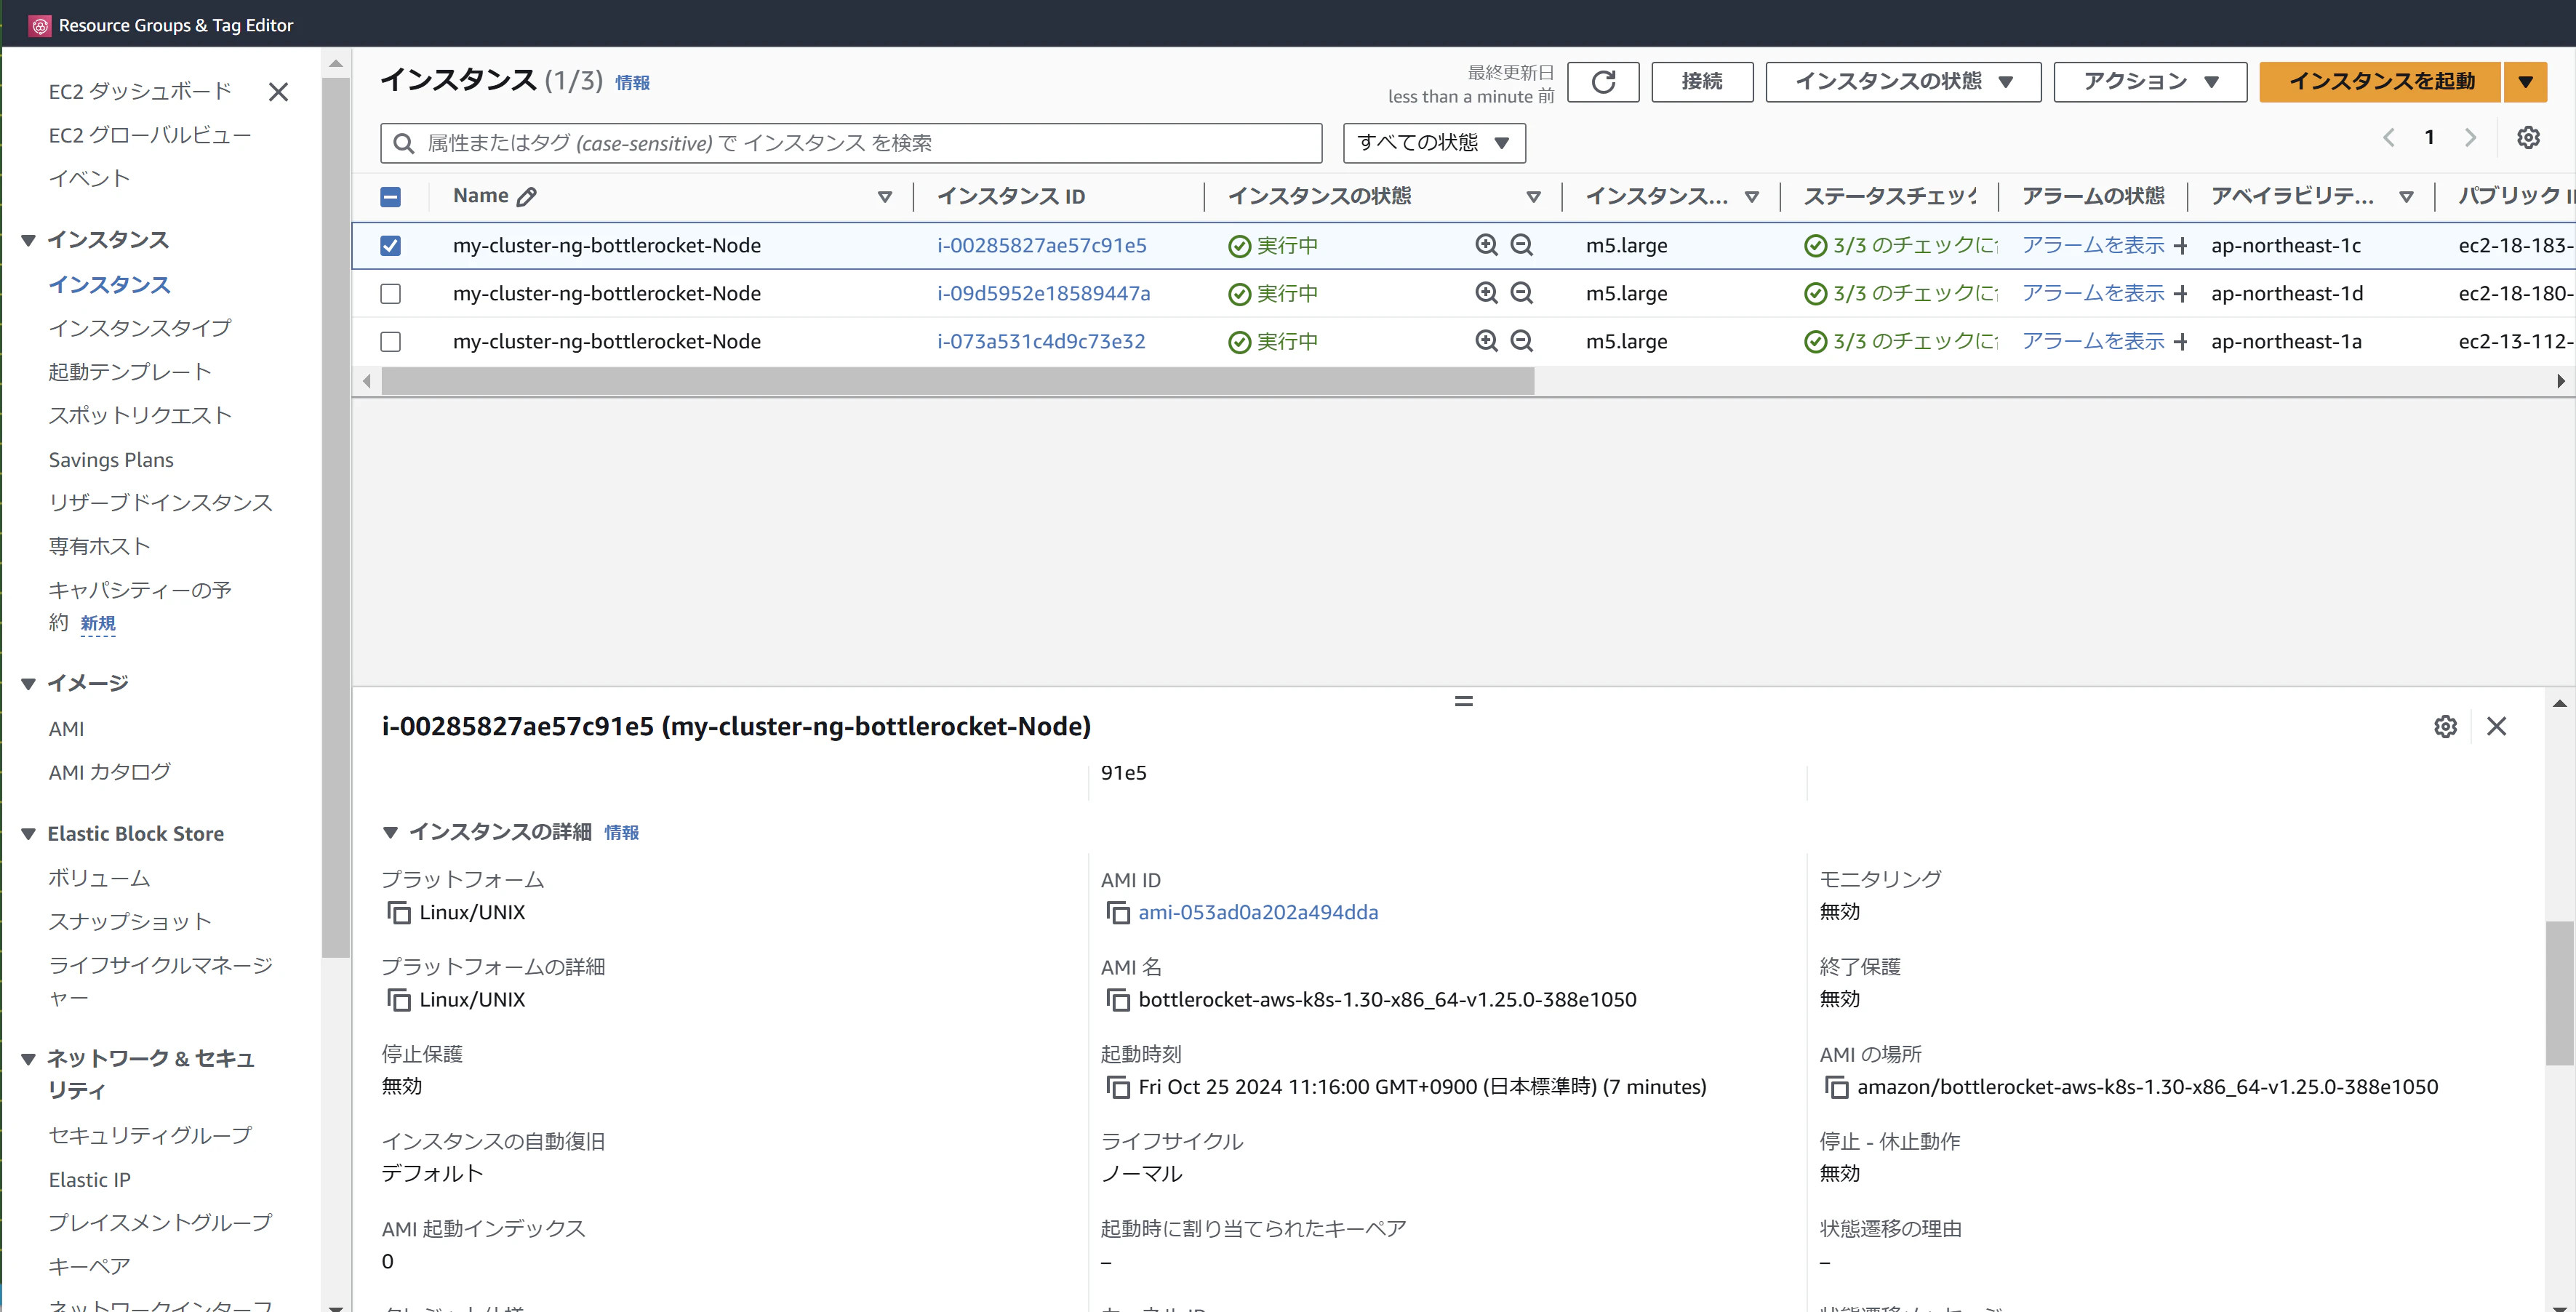The height and width of the screenshot is (1312, 2576).
Task: Add alarm for ap-northeast-1d instance
Action: pyautogui.click(x=2180, y=294)
